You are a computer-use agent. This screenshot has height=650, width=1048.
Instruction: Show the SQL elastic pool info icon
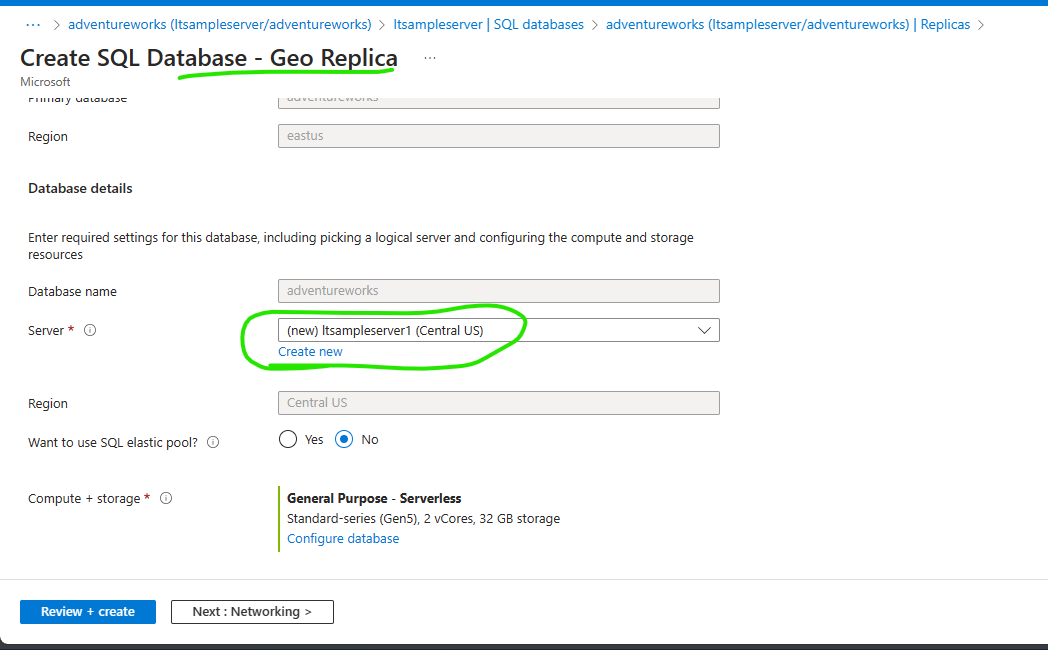click(x=213, y=442)
